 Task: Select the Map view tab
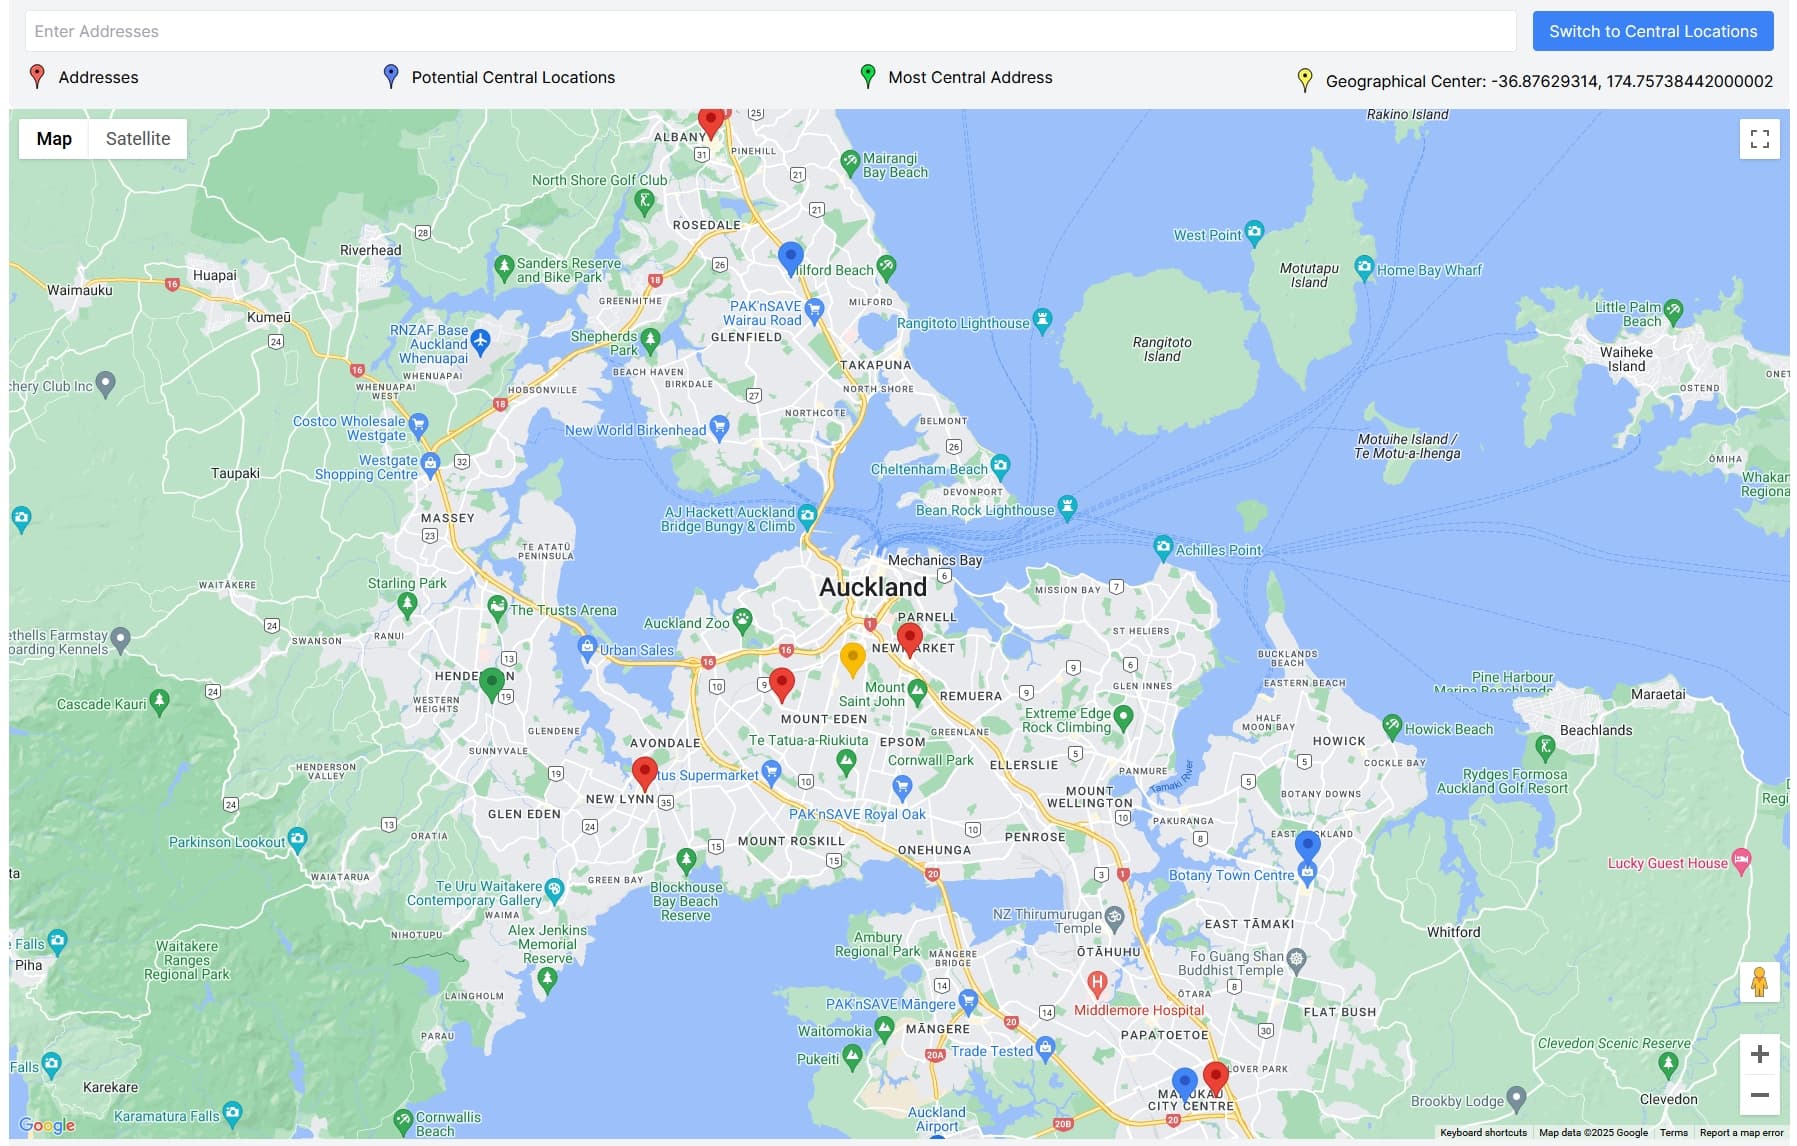[x=54, y=139]
